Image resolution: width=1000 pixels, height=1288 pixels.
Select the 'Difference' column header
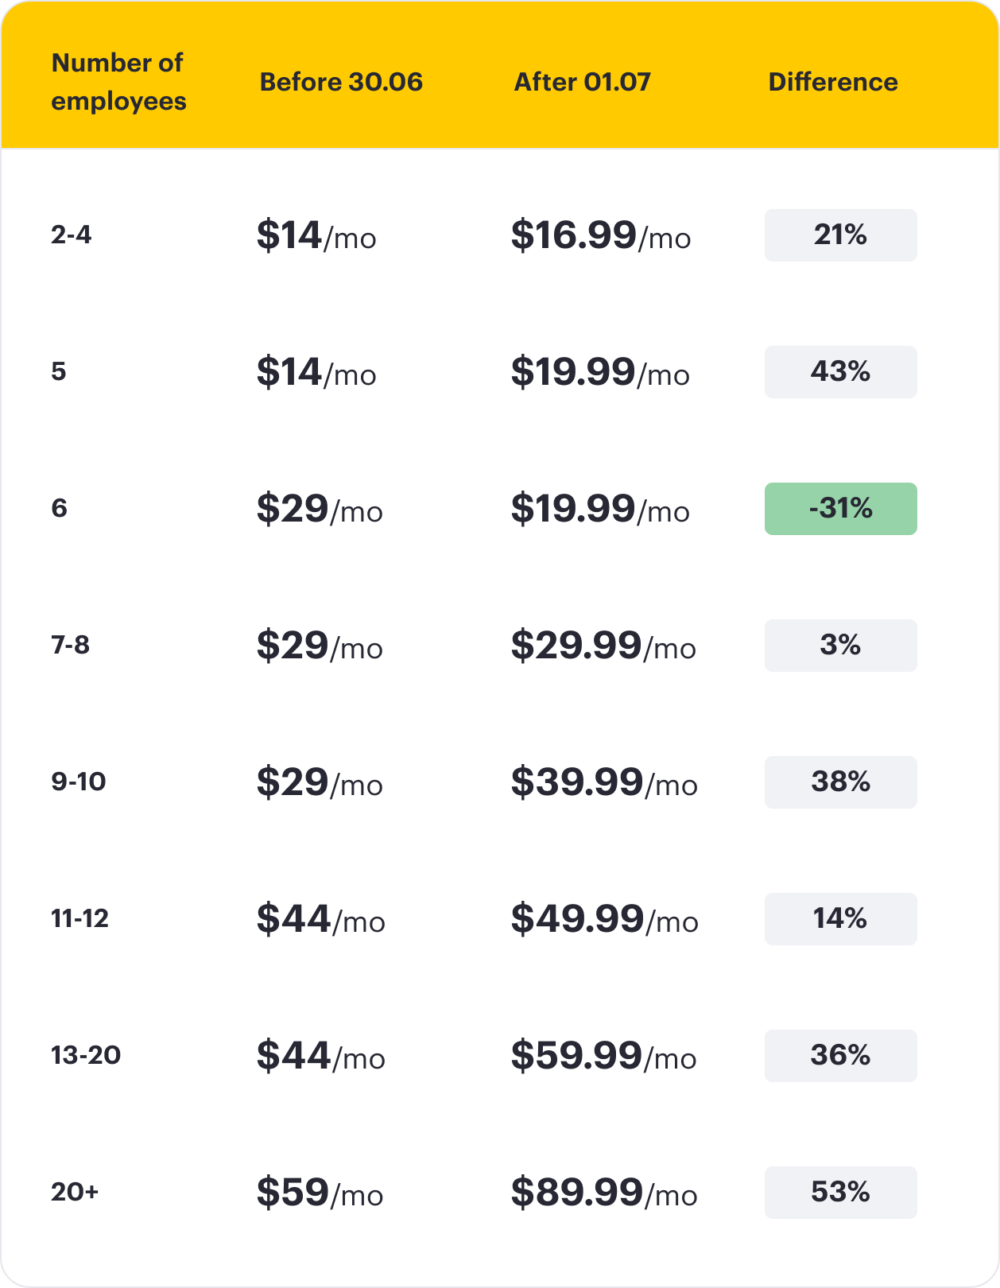click(833, 82)
